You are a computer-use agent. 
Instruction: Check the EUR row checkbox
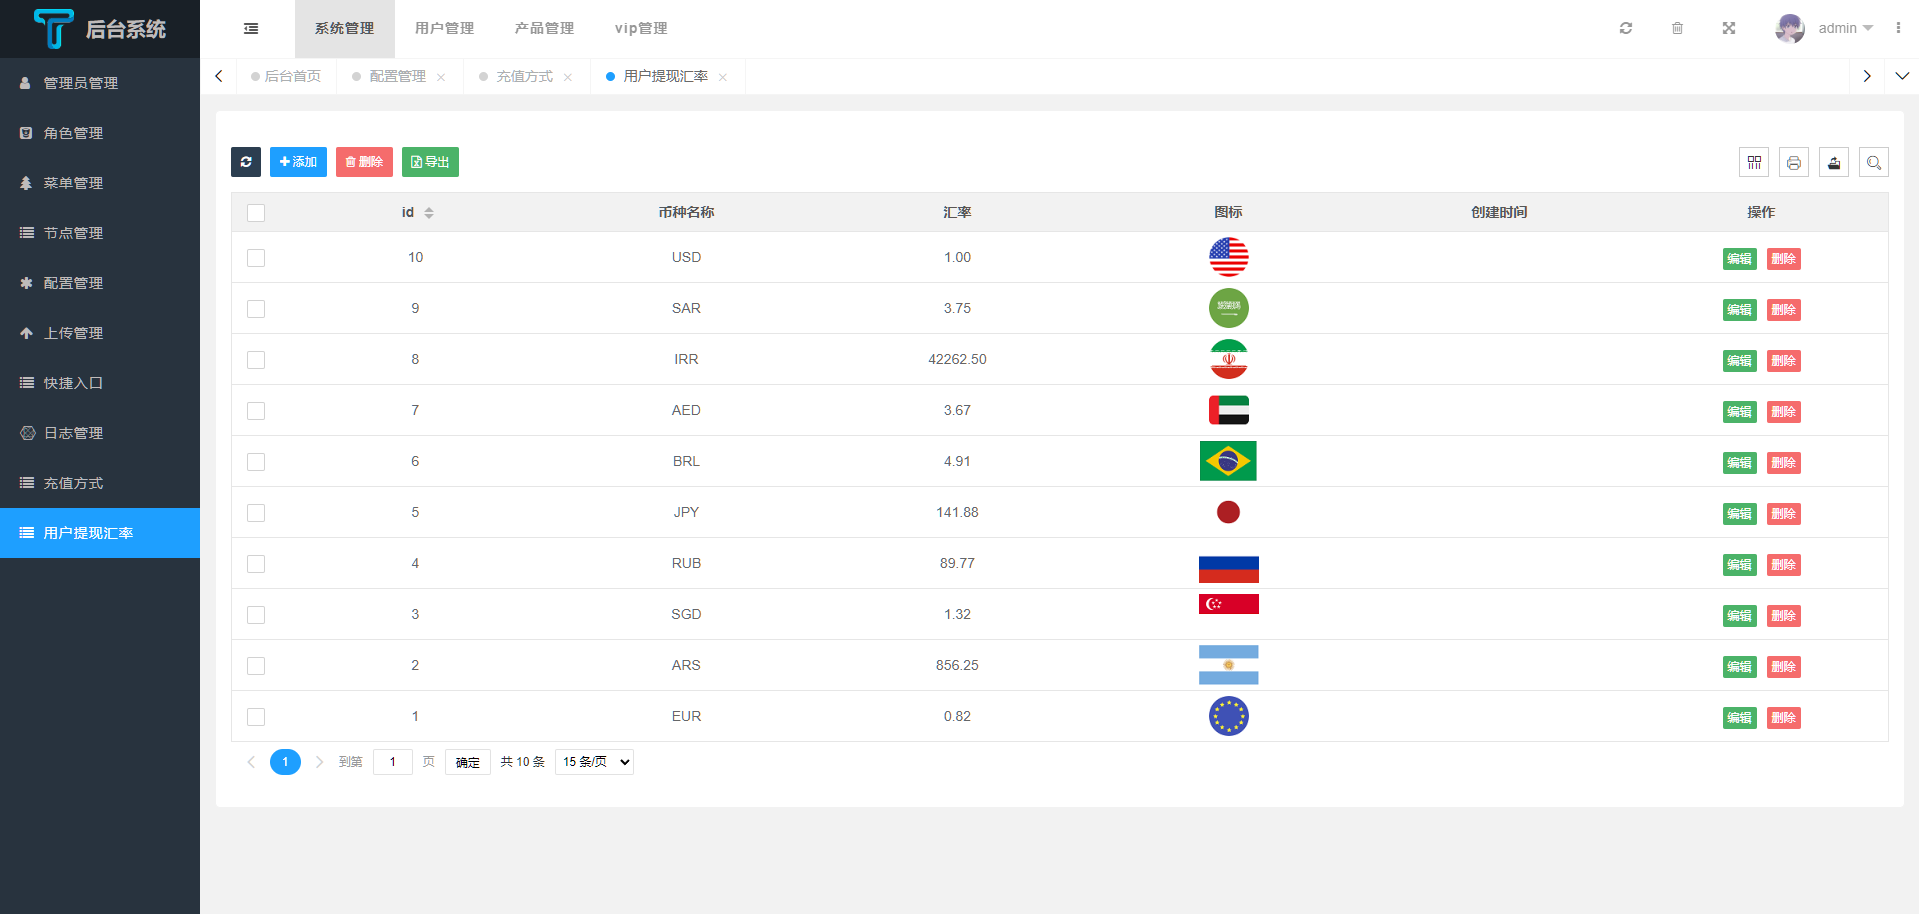coord(256,717)
